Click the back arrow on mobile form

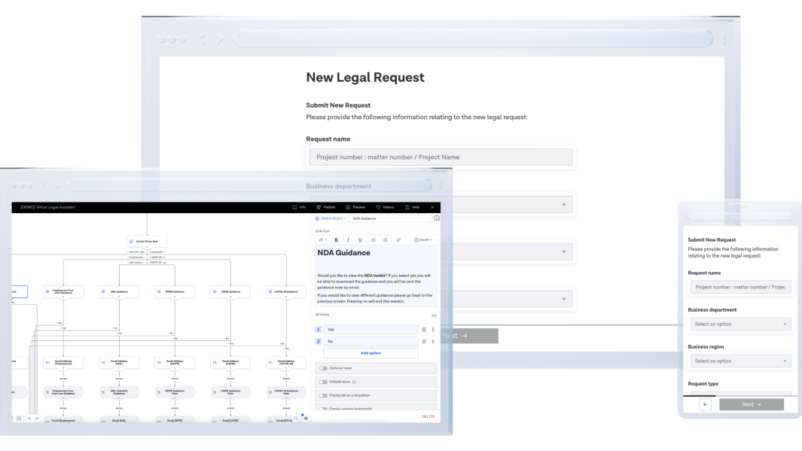coord(705,404)
